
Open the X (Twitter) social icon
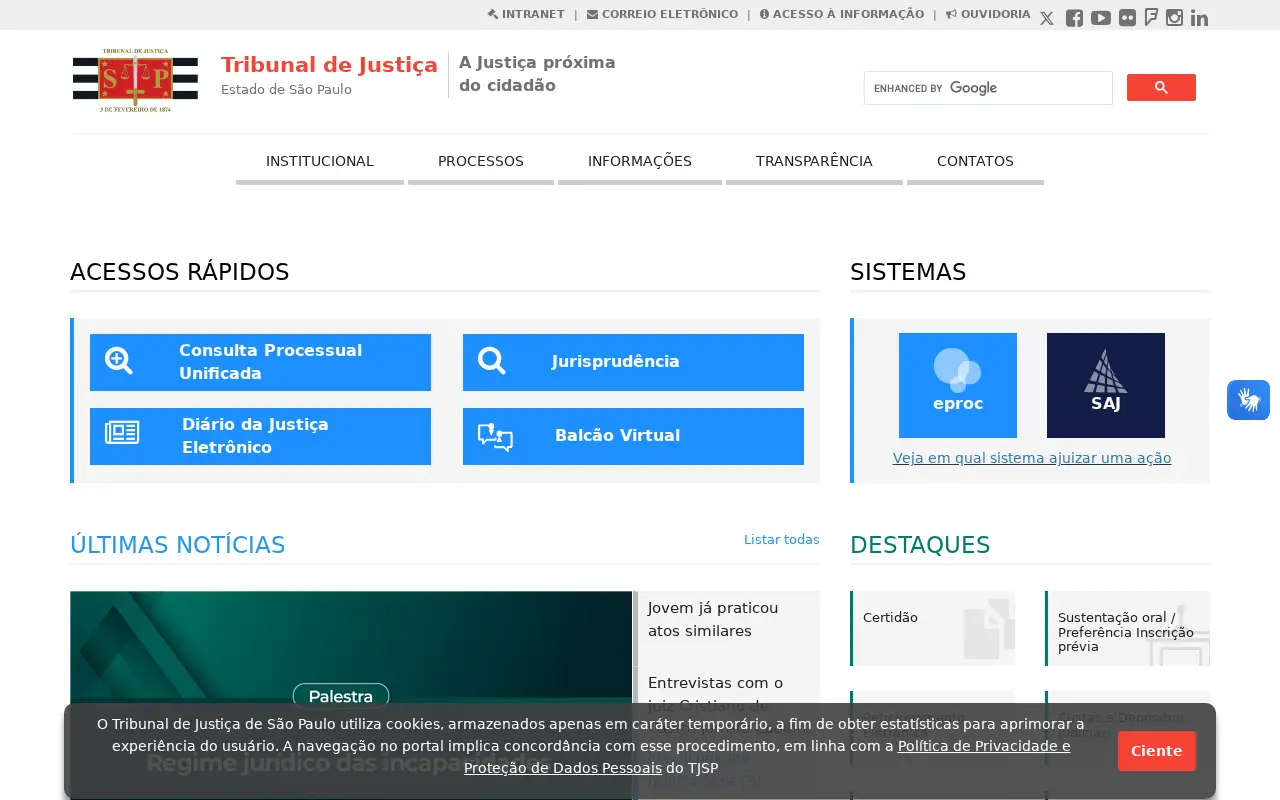[1047, 18]
